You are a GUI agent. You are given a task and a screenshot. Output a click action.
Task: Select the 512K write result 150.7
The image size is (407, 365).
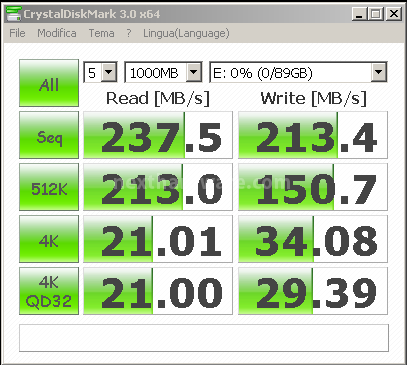coord(313,187)
